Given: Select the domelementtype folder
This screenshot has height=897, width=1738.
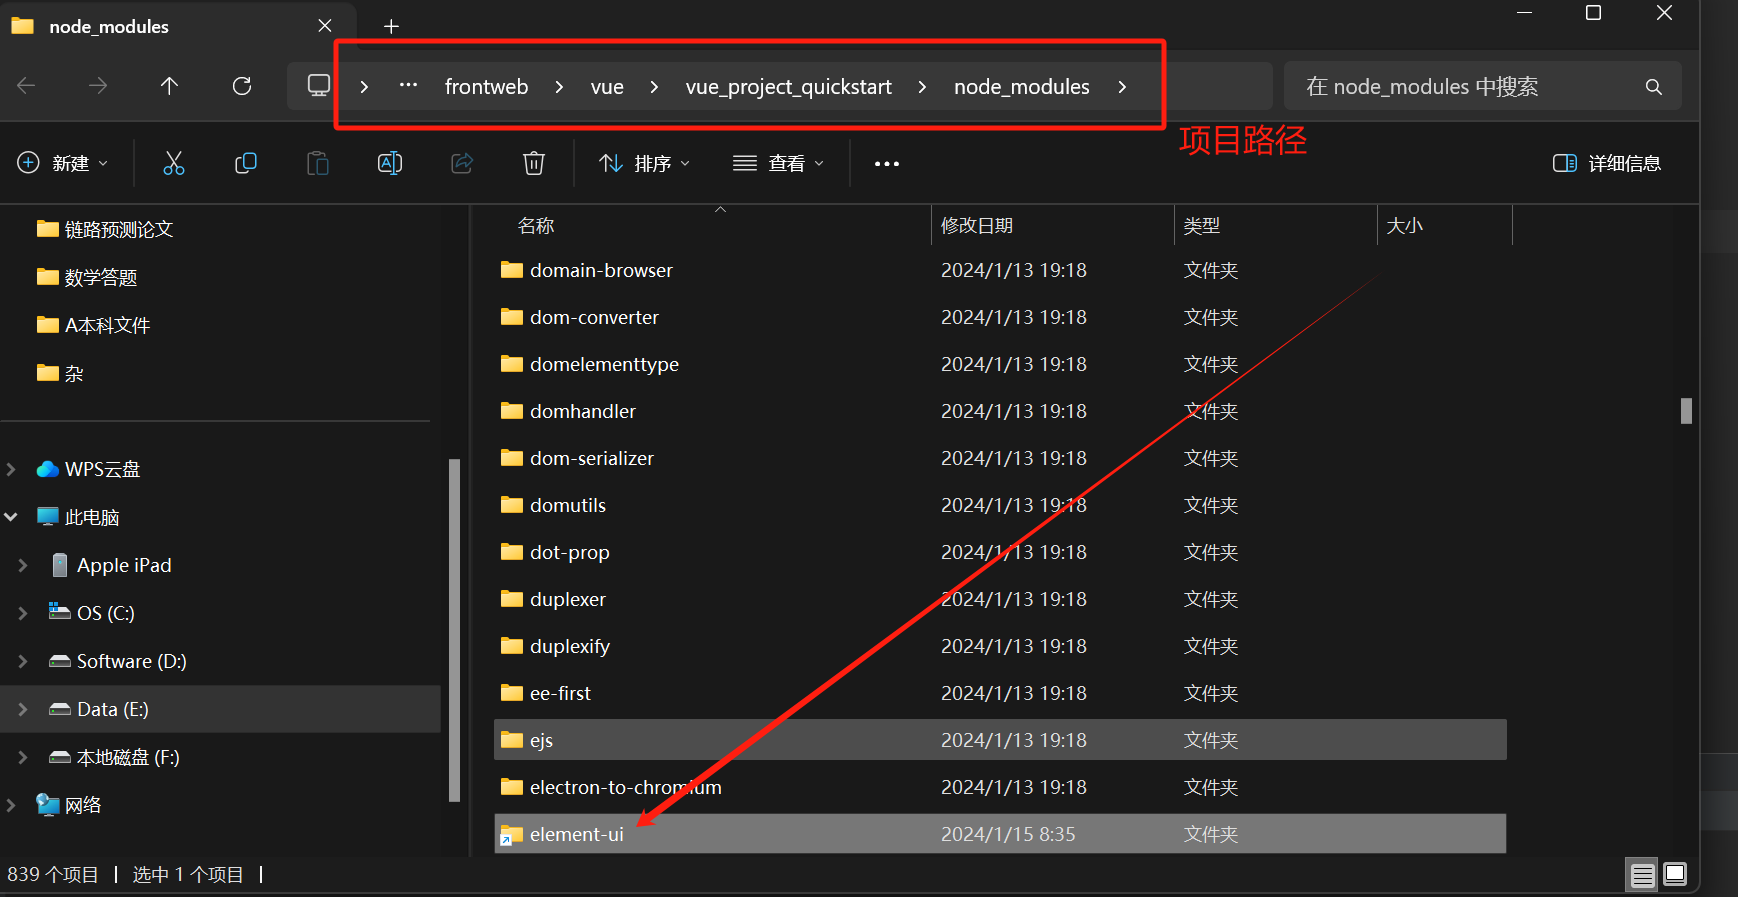Looking at the screenshot, I should click(1000, 364).
